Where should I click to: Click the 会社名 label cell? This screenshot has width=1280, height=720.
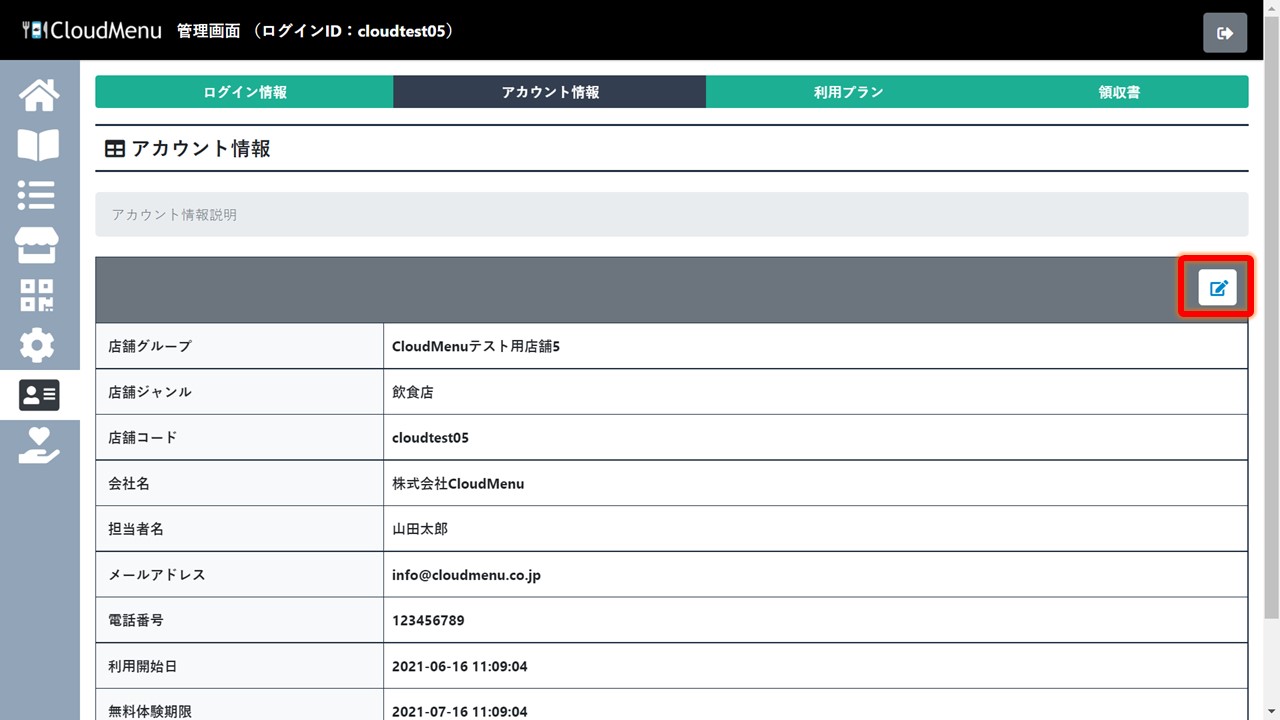point(240,484)
